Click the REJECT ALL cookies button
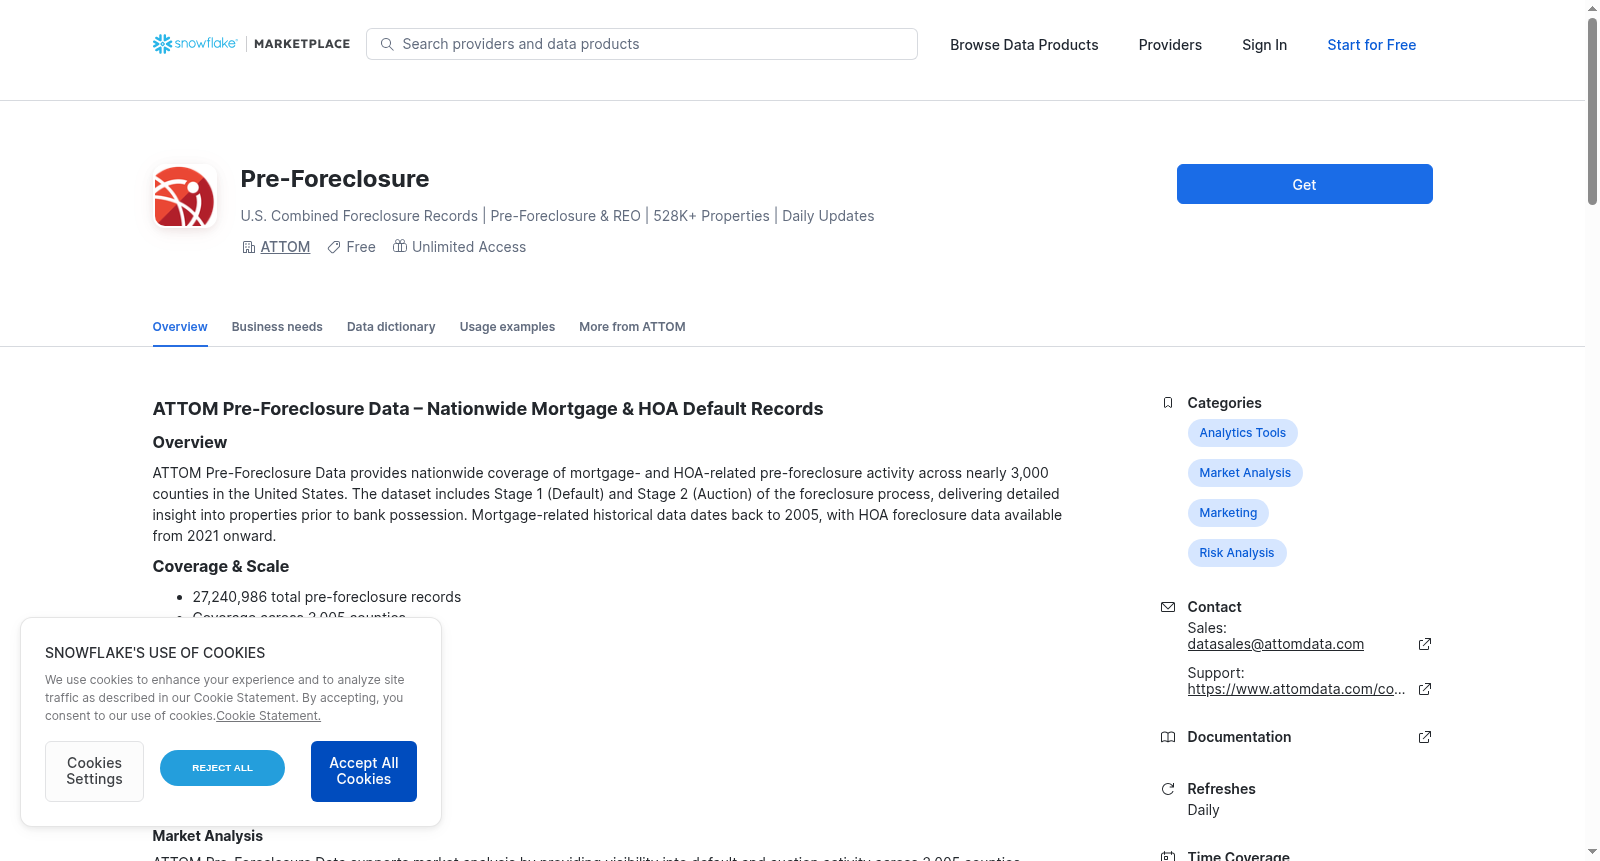Image resolution: width=1600 pixels, height=861 pixels. click(x=222, y=768)
